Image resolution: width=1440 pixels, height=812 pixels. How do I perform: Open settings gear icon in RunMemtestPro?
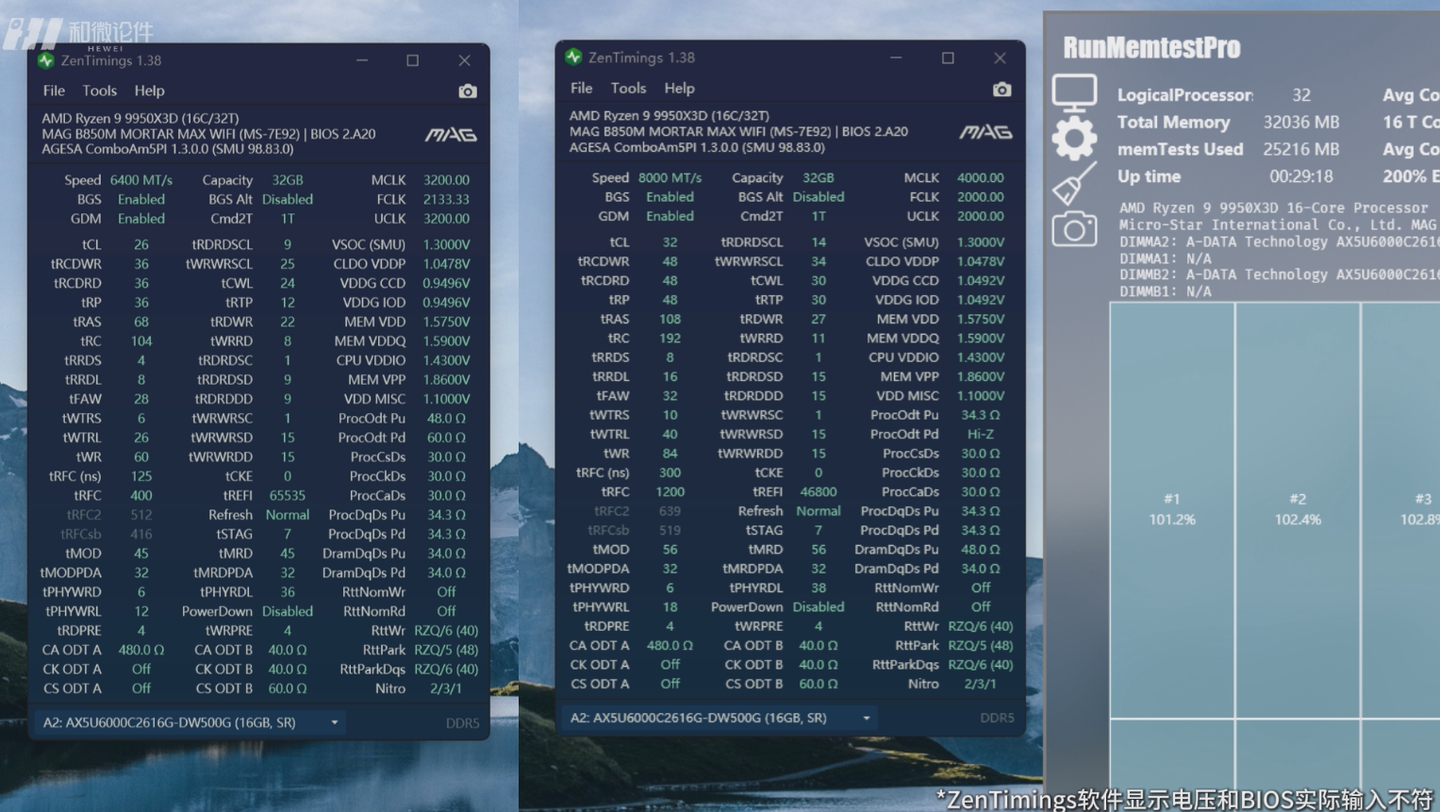pos(1074,139)
